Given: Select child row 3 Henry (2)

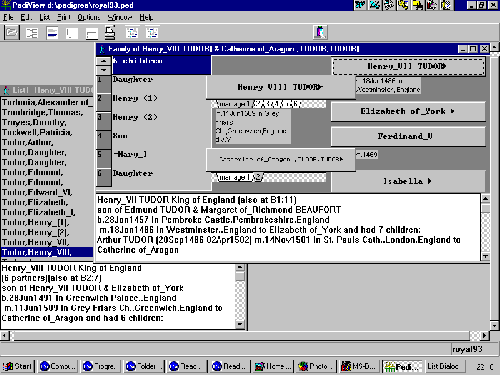Looking at the screenshot, I should (x=153, y=117).
